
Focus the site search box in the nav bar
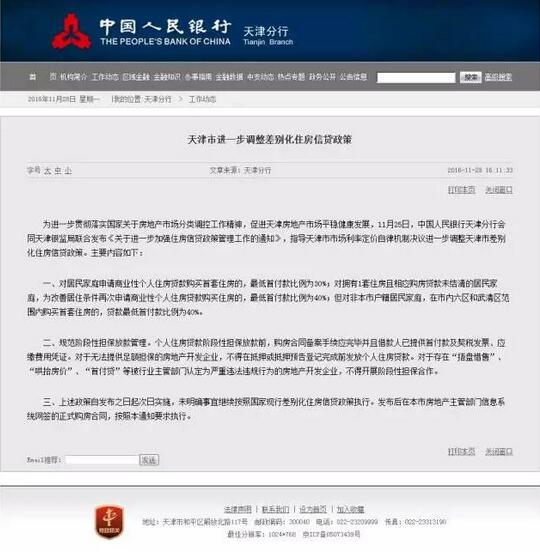pyautogui.click(x=416, y=78)
